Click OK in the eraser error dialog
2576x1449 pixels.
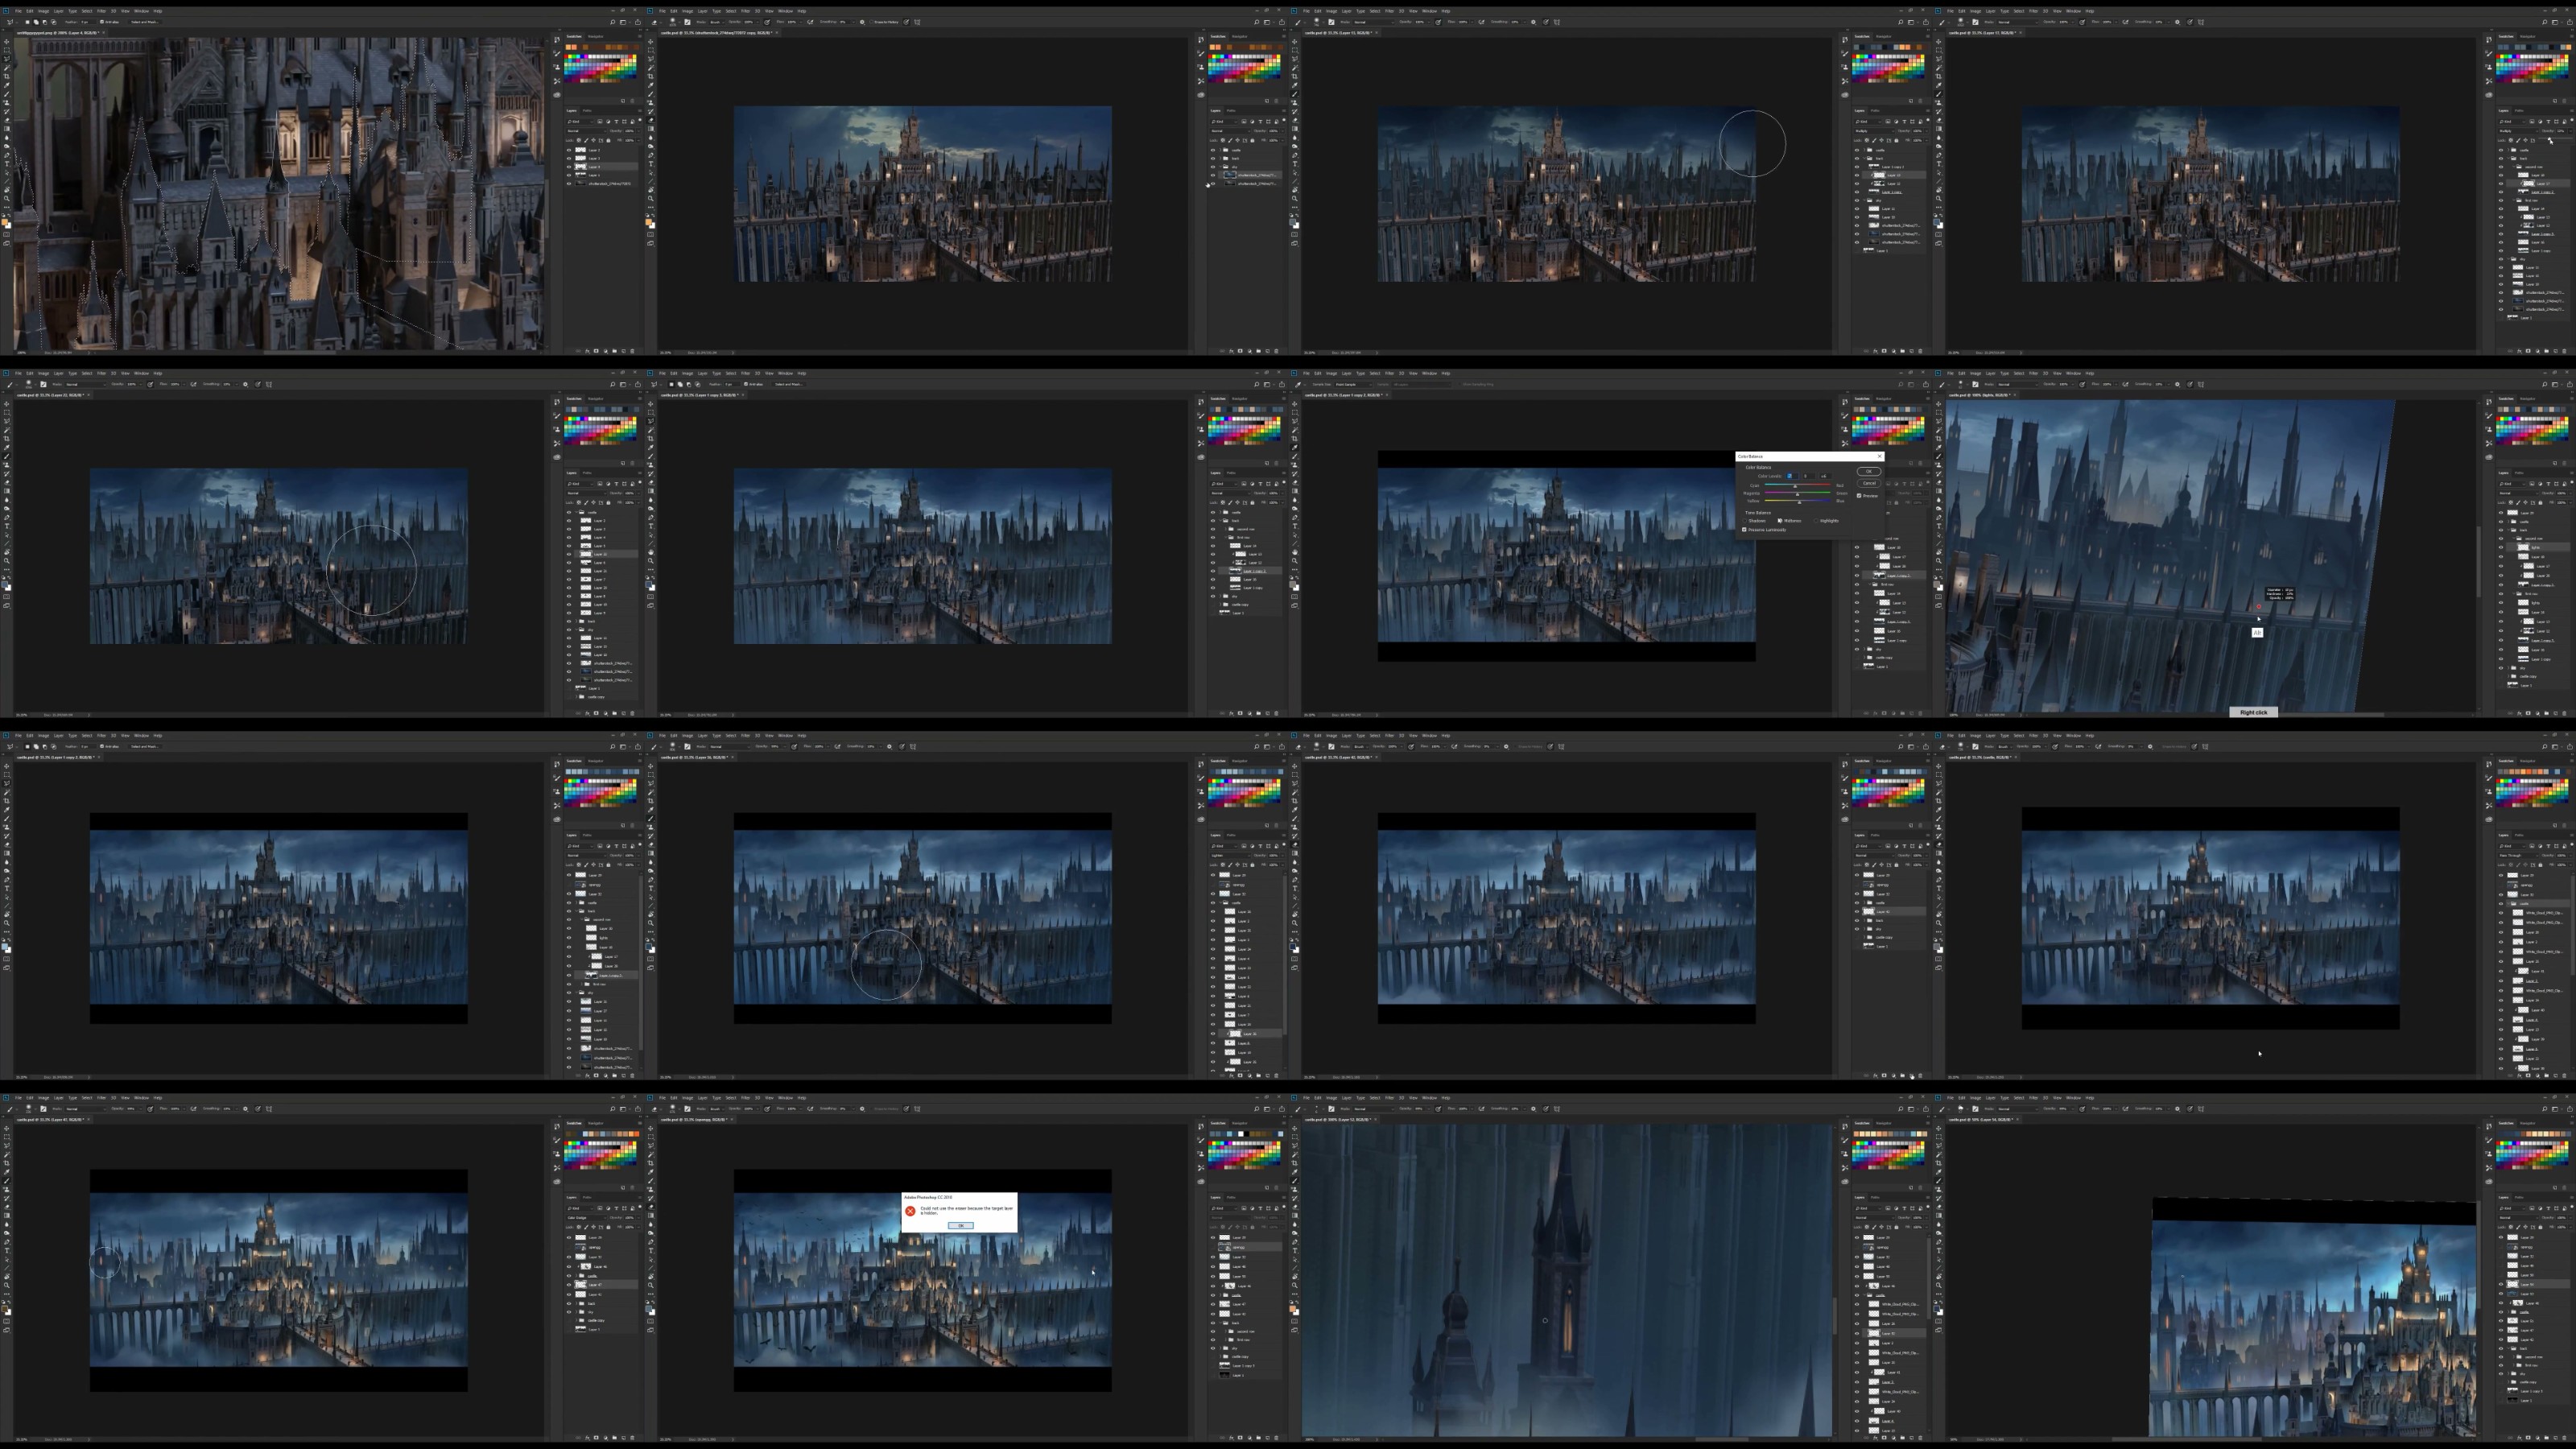960,1225
